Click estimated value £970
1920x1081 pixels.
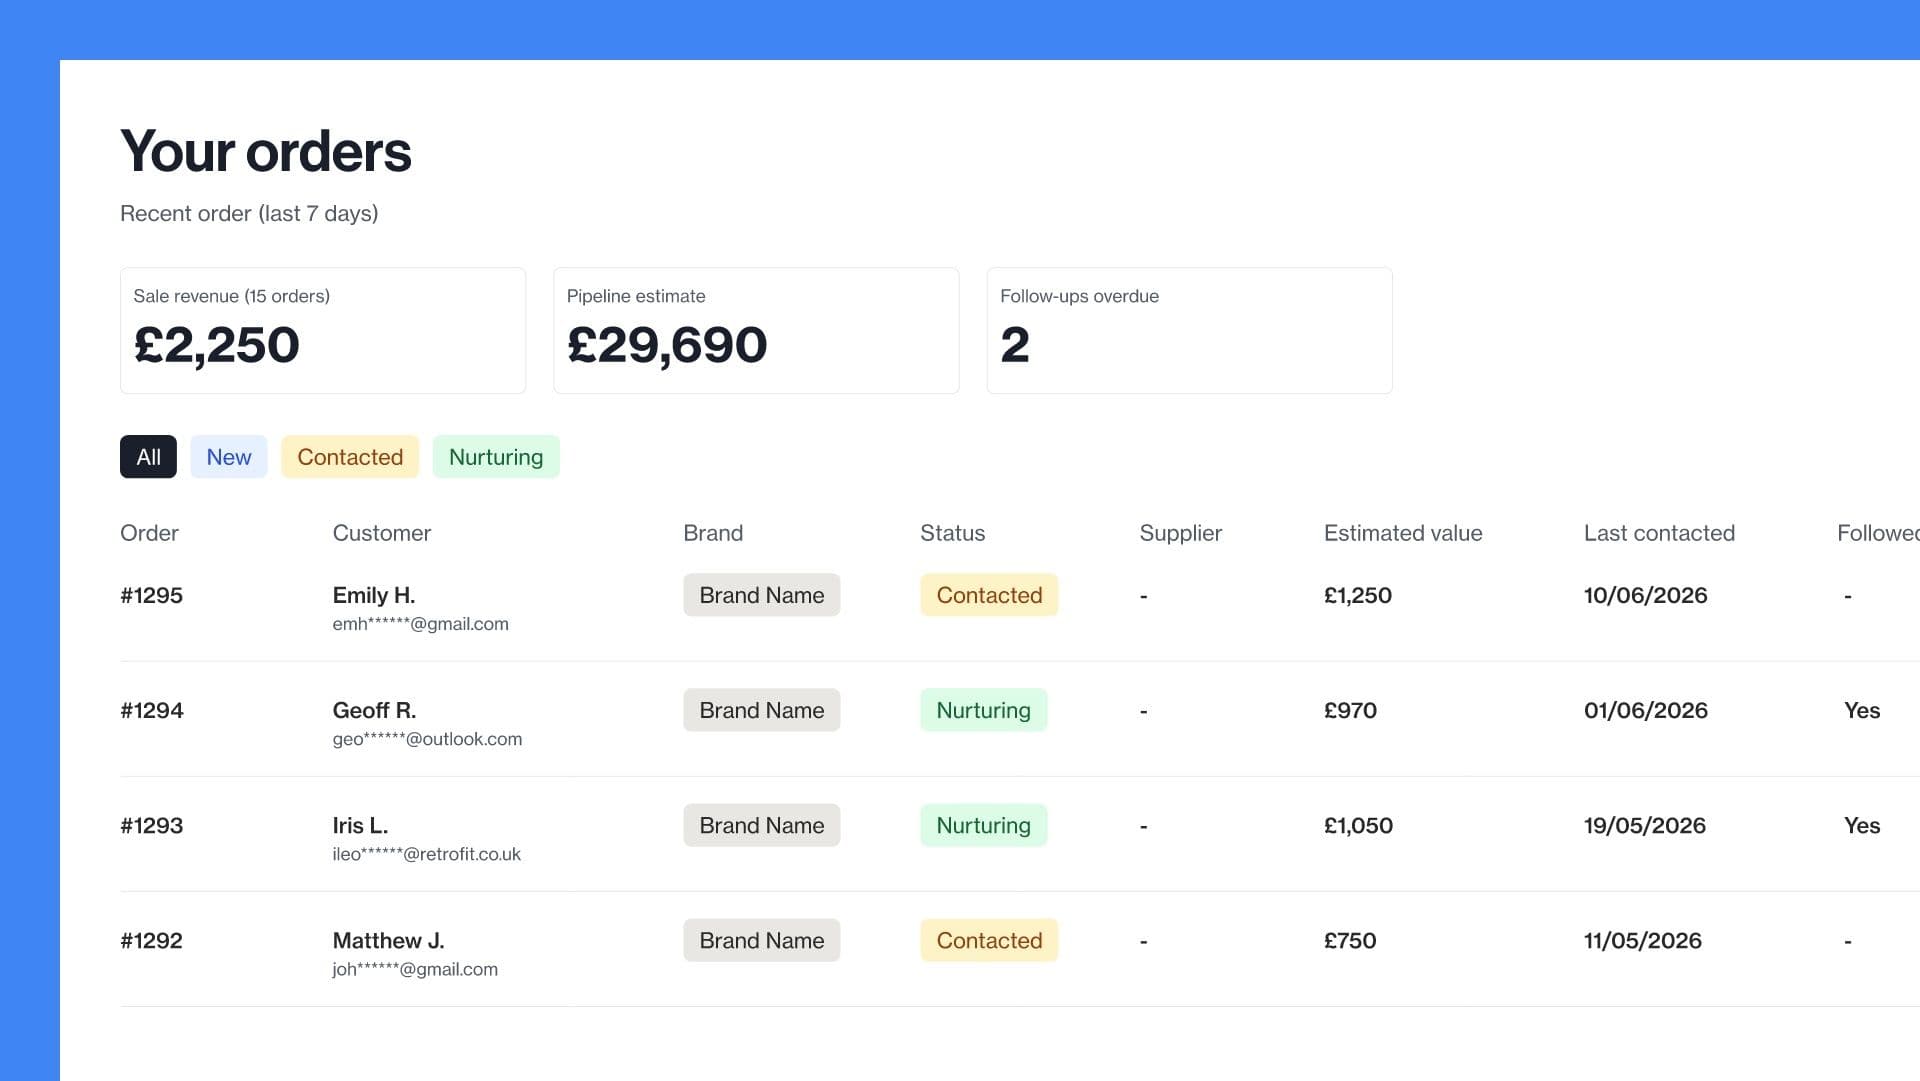1350,710
